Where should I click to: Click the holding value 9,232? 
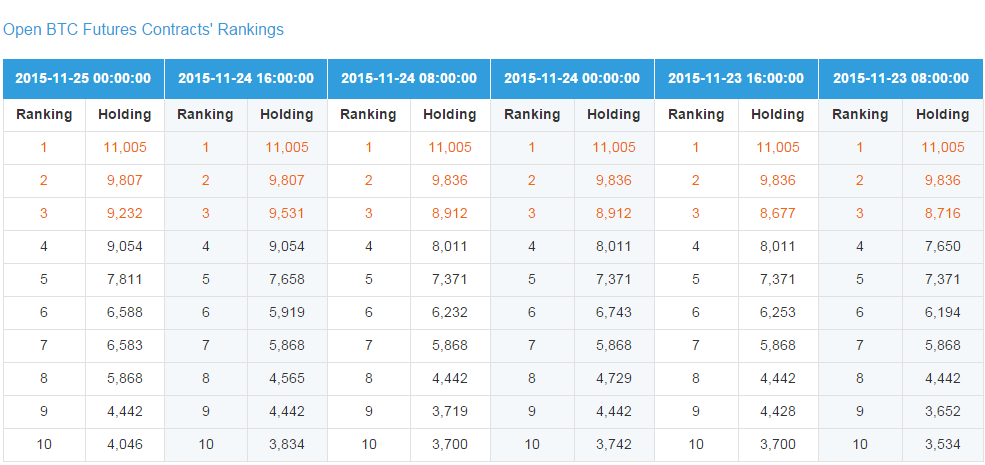coord(124,214)
